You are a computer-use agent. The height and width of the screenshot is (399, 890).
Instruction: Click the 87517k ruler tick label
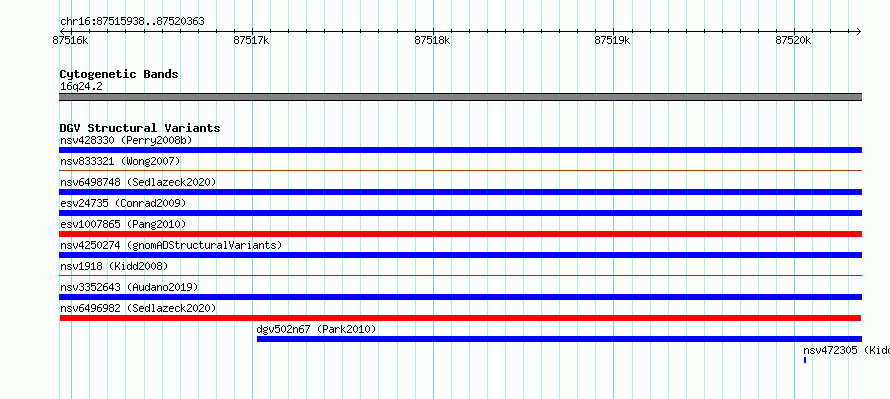tap(251, 41)
